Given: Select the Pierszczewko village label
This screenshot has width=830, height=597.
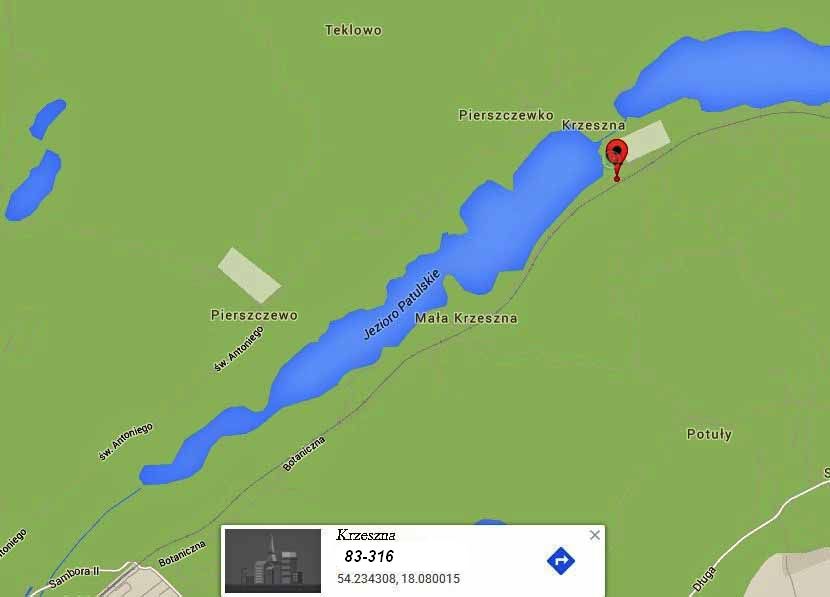Looking at the screenshot, I should point(506,115).
